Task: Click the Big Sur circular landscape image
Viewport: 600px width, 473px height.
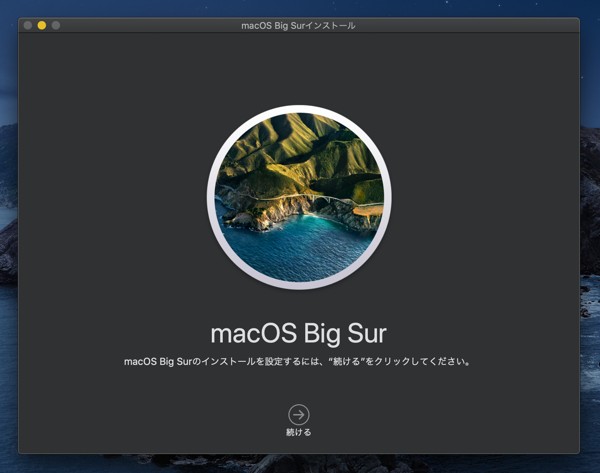Action: point(299,197)
